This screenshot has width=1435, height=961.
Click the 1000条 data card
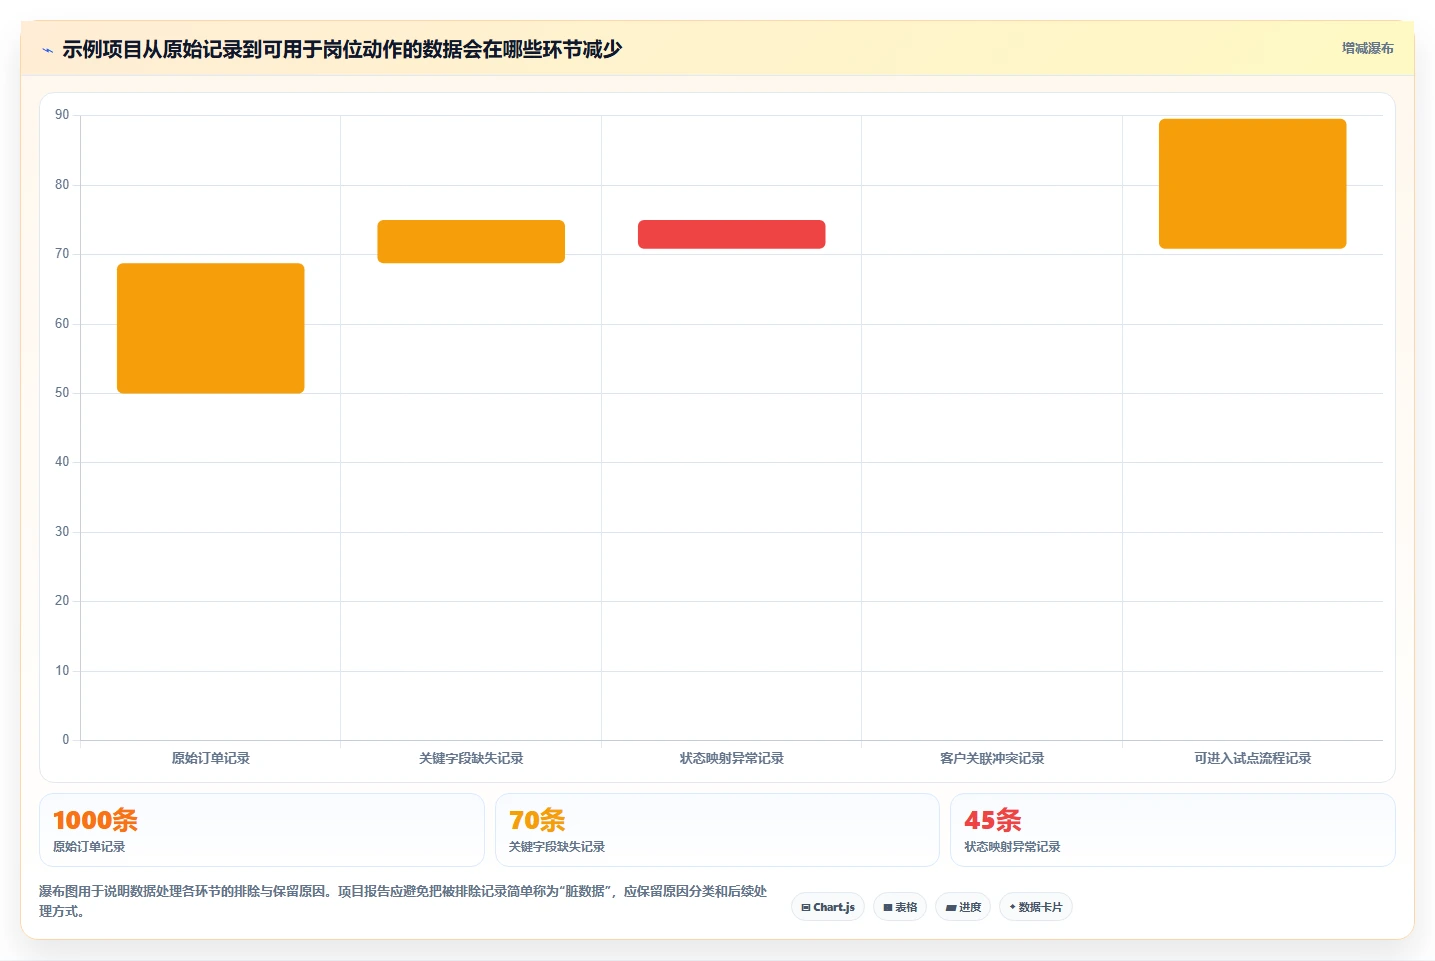tap(262, 830)
